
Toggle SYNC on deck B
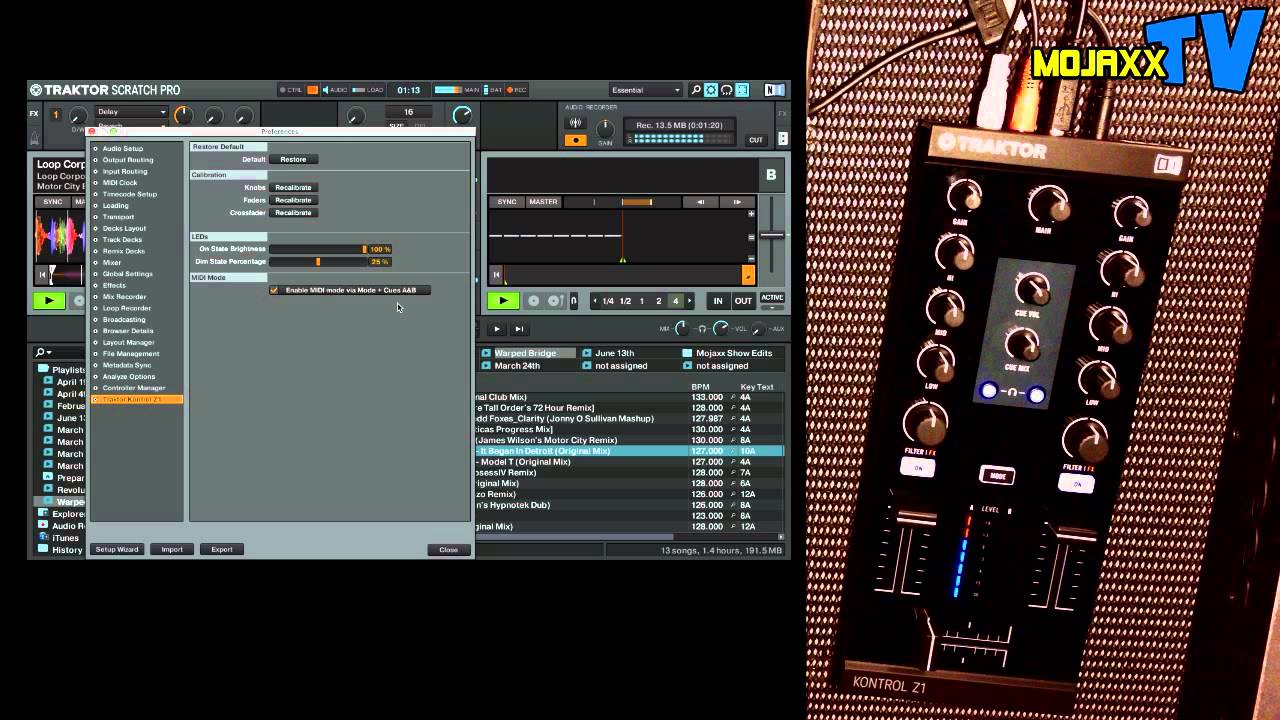pyautogui.click(x=507, y=202)
